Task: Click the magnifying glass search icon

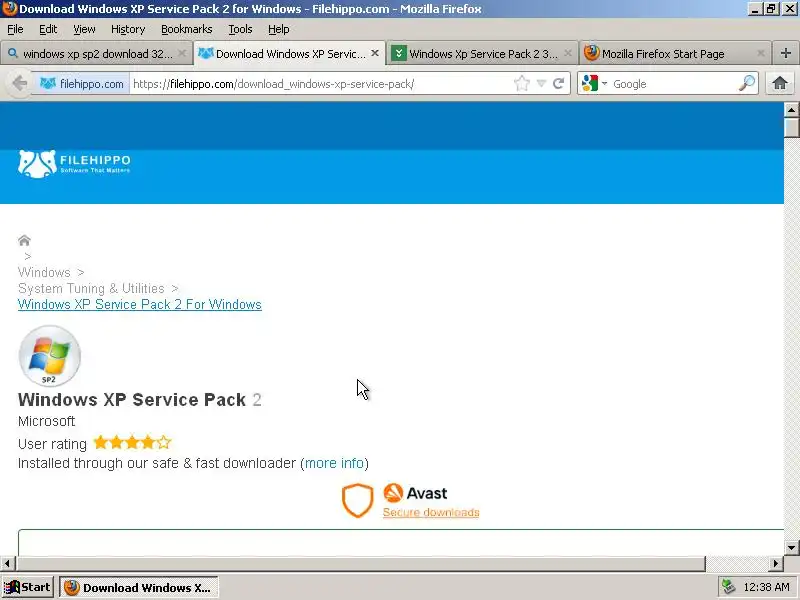Action: click(746, 83)
